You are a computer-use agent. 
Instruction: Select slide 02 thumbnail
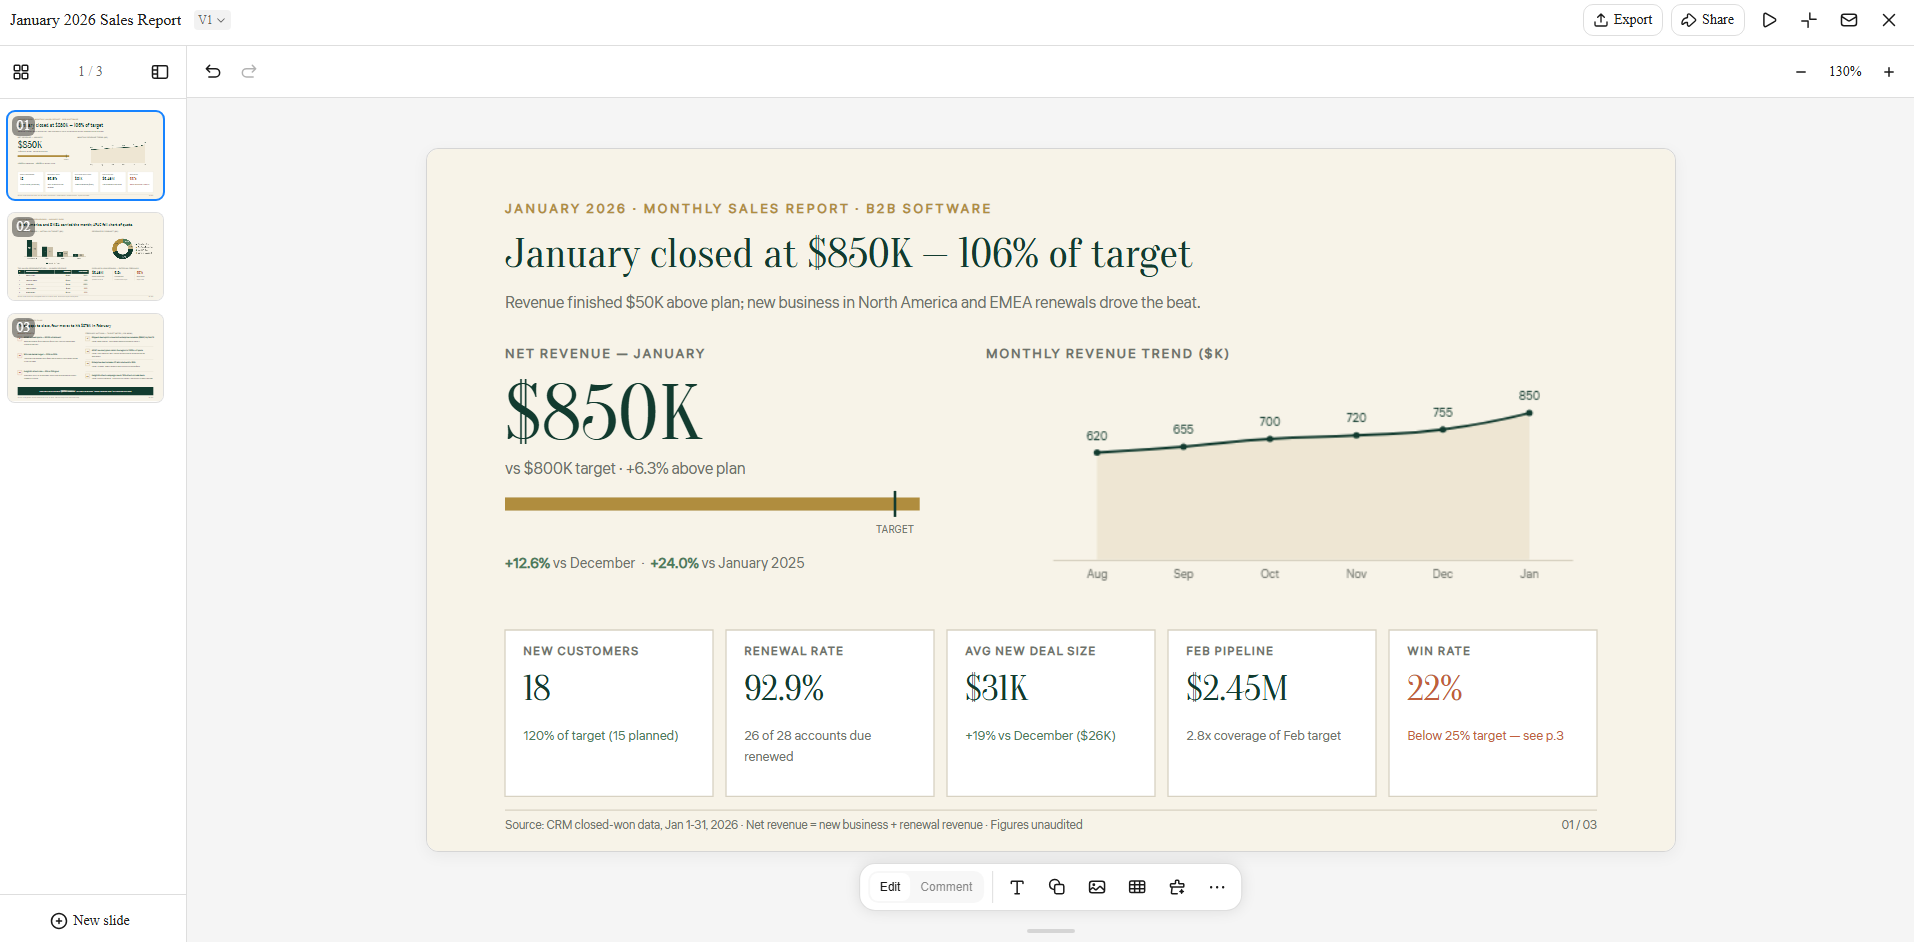click(x=85, y=257)
